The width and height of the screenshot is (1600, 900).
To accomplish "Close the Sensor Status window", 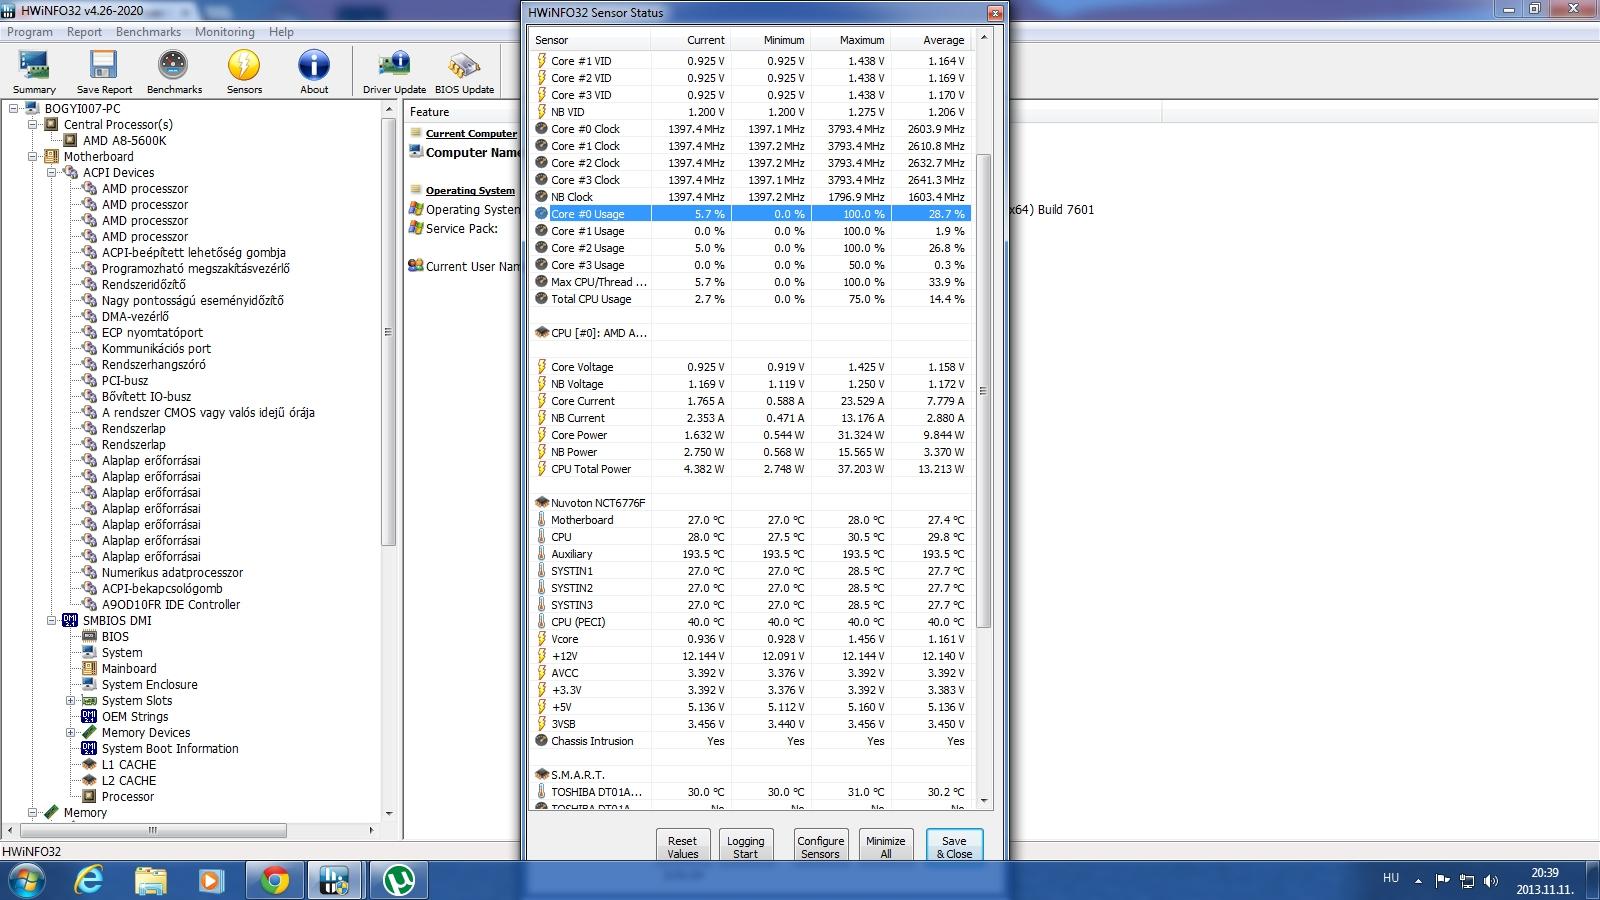I will [994, 13].
